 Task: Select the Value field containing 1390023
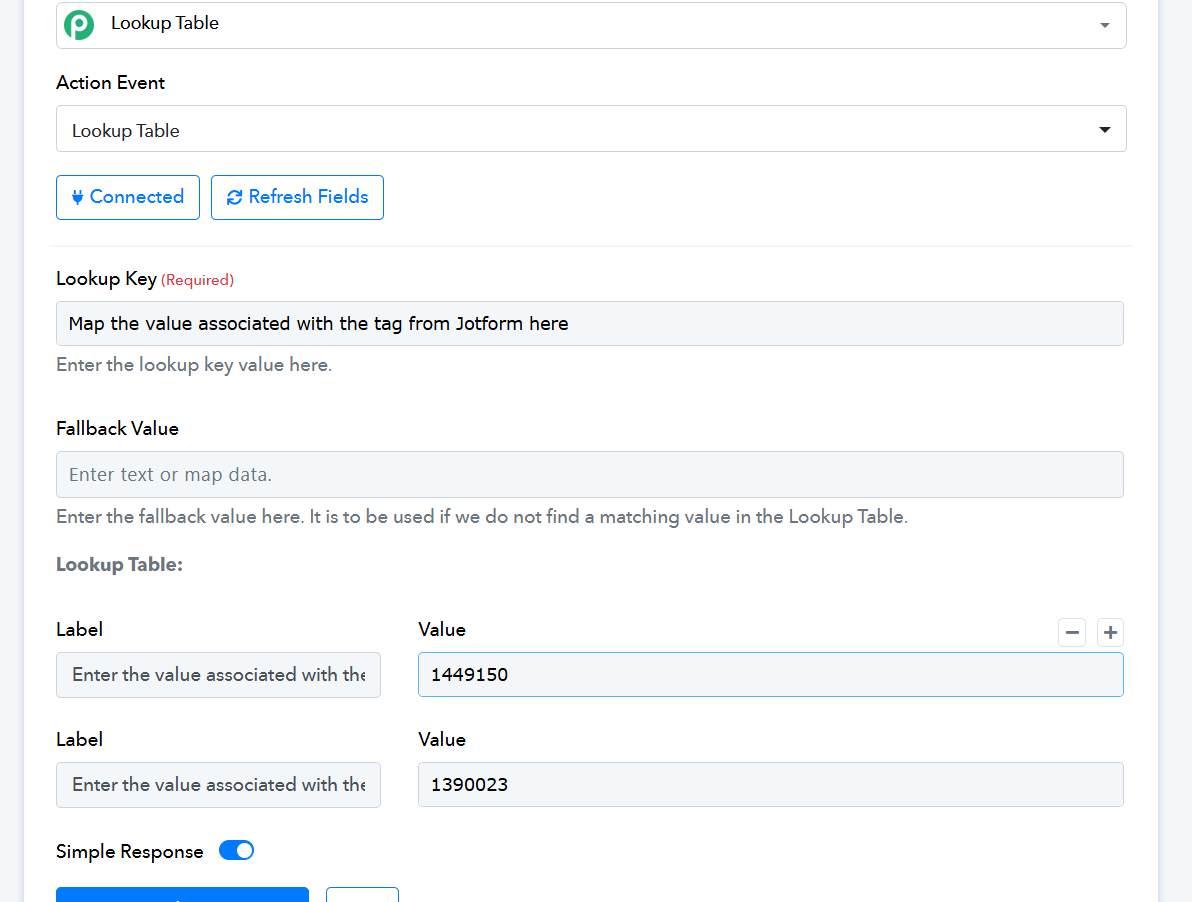point(770,785)
